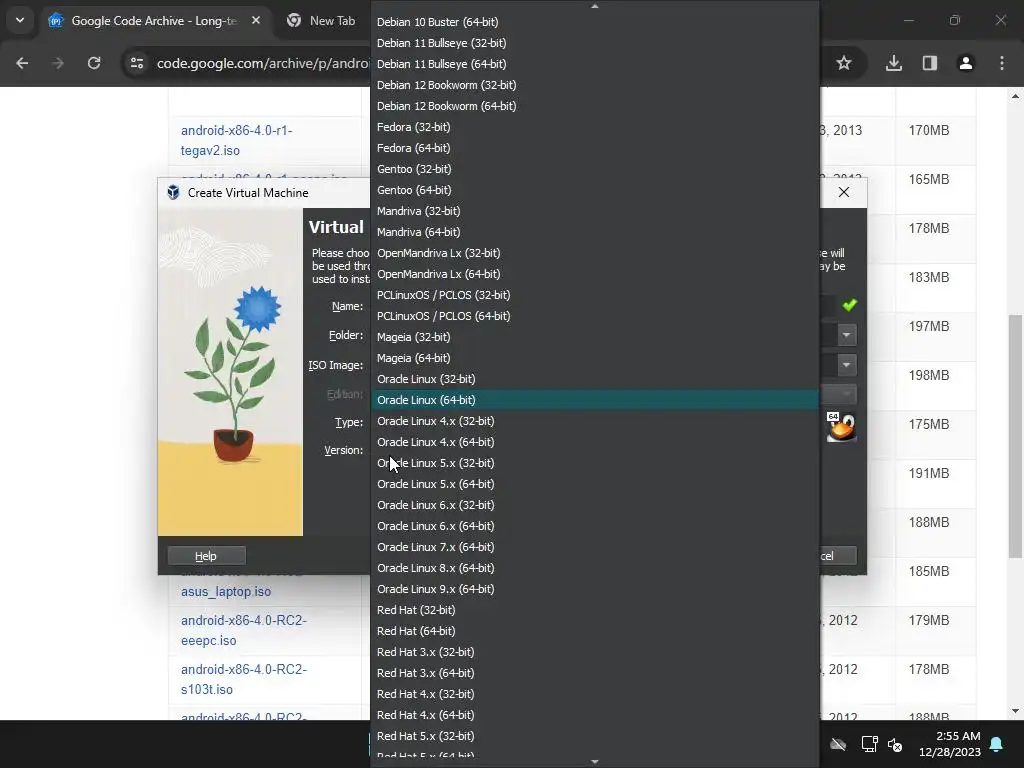The height and width of the screenshot is (768, 1024).
Task: Pick the highlighted Oracle Linux (64-bit) entry
Action: point(595,400)
